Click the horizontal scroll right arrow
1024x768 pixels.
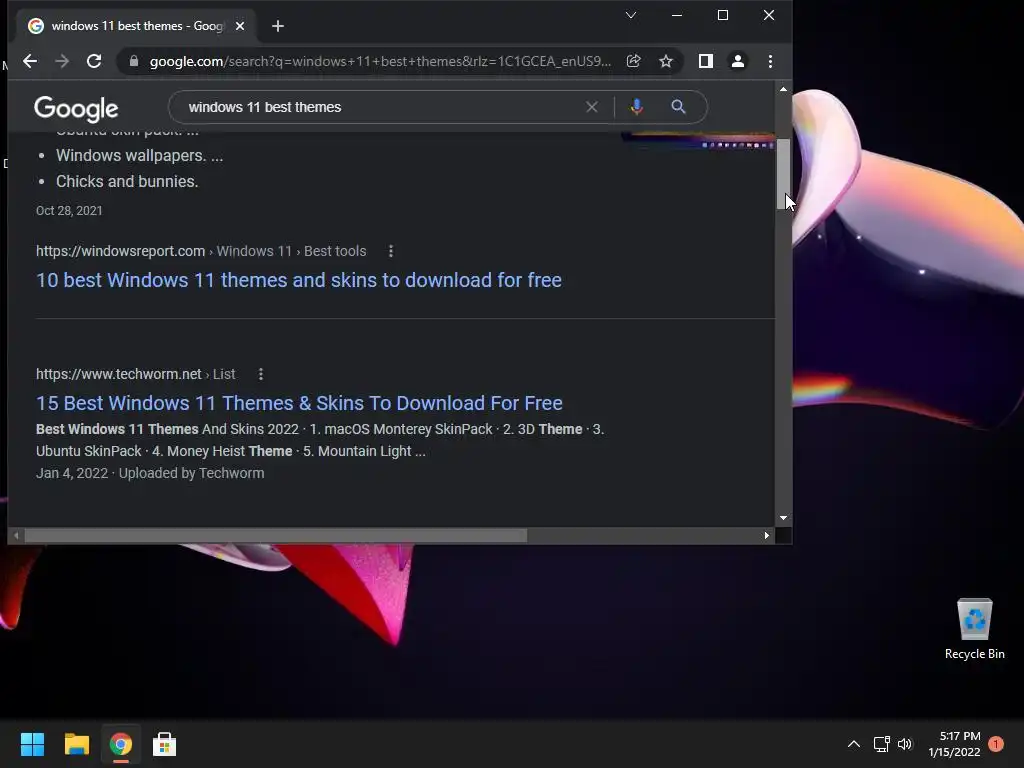point(767,536)
